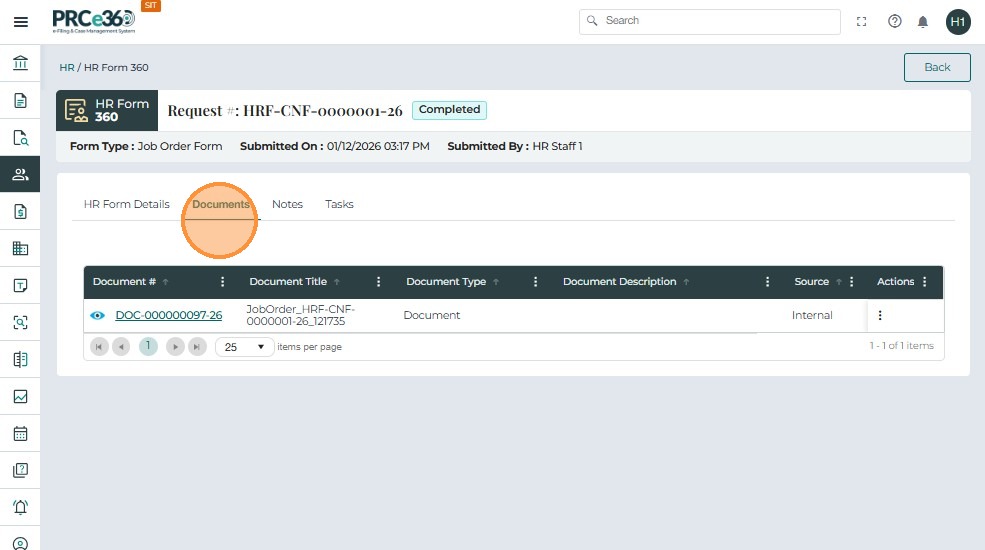Viewport: 985px width, 550px height.
Task: Open Document Title column menu
Action: click(378, 282)
